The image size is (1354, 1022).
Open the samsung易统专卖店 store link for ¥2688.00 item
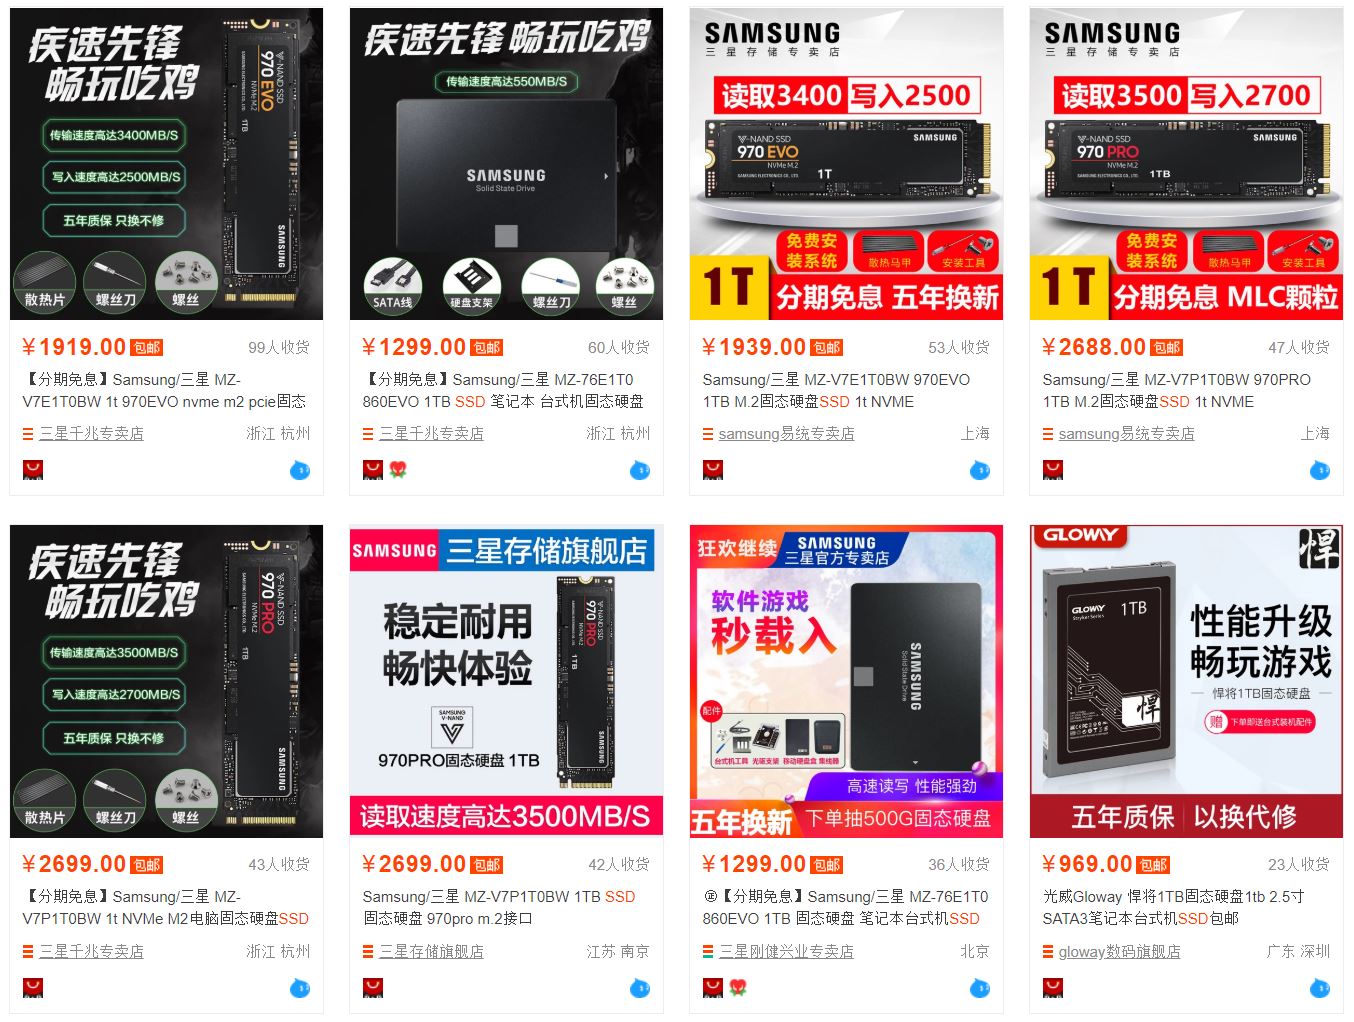point(1126,433)
